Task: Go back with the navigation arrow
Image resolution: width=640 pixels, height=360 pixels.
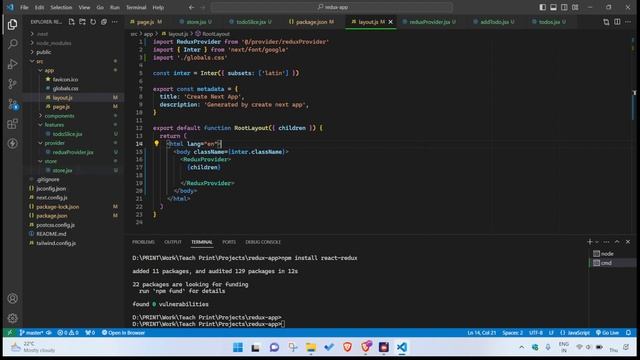Action: 191,7
